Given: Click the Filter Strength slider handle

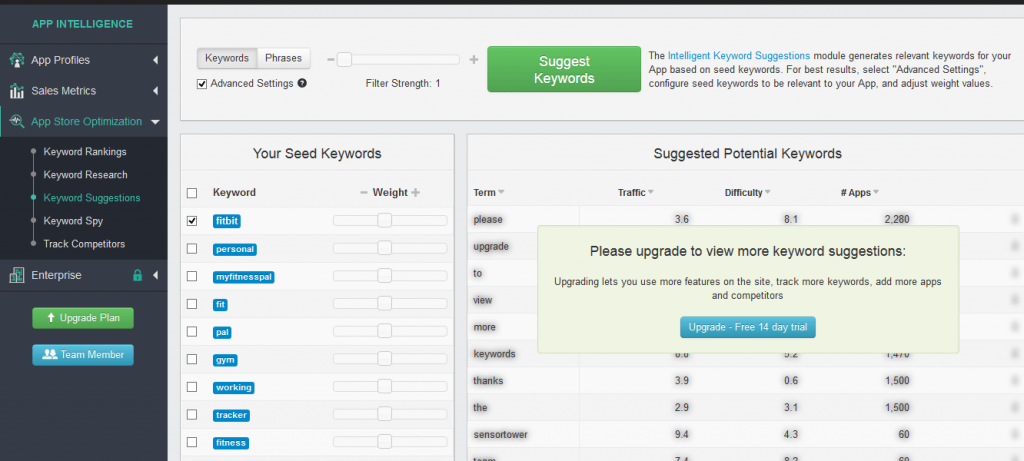Looking at the screenshot, I should (345, 60).
